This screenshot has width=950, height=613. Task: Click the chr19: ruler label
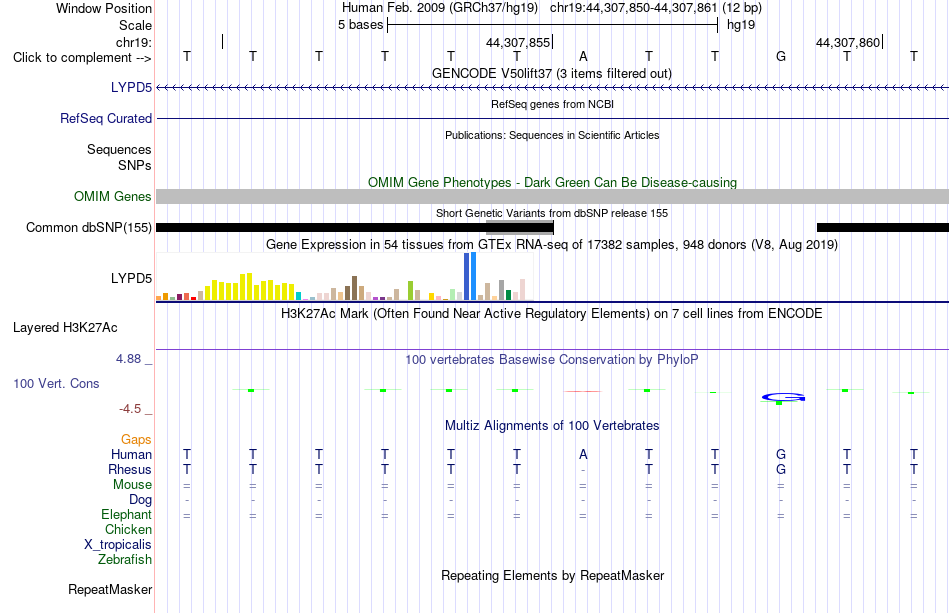pyautogui.click(x=134, y=42)
